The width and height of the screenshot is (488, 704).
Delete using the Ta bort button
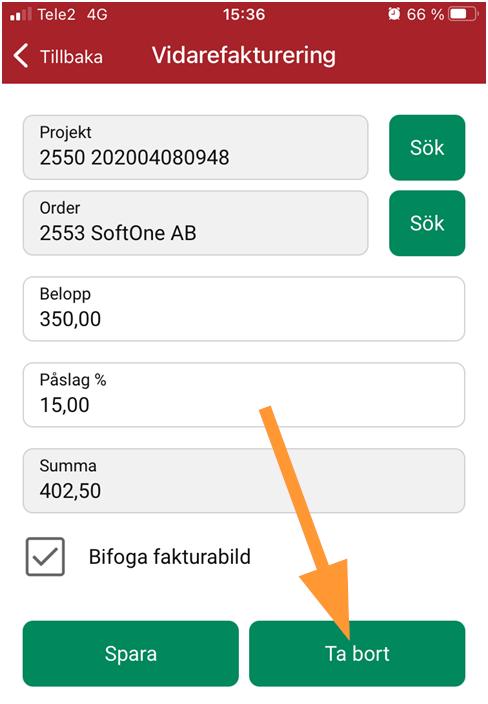coord(357,653)
